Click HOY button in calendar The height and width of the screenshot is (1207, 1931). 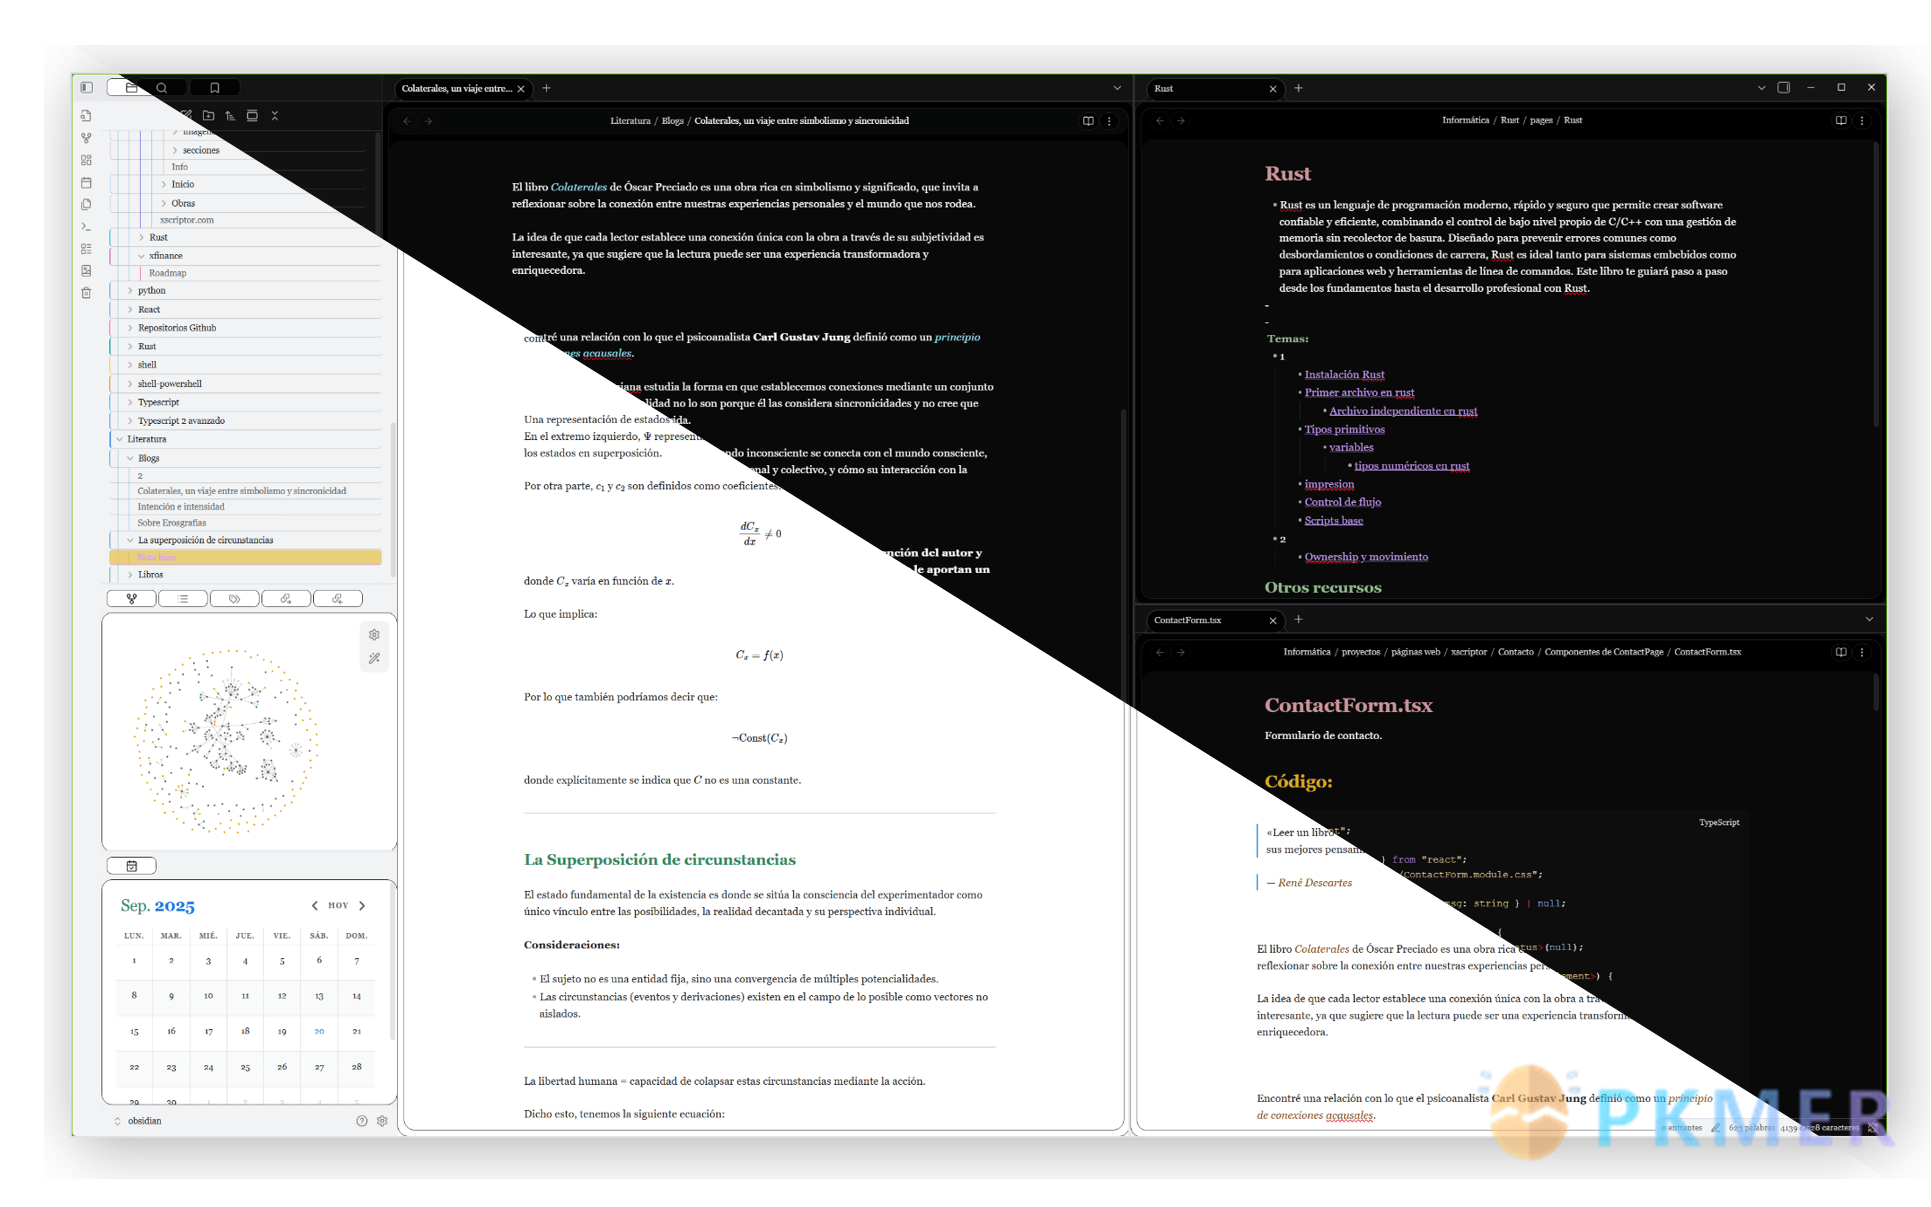coord(338,905)
